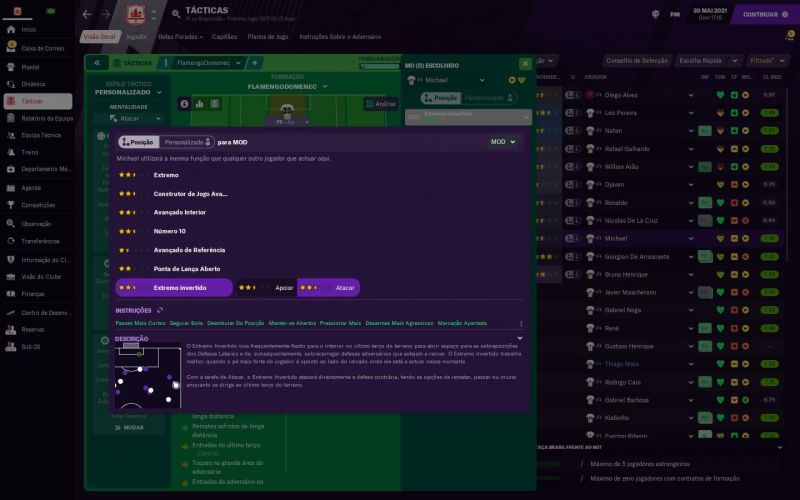Image resolution: width=800 pixels, height=500 pixels.
Task: Collapse the Descrição section chevron
Action: [520, 338]
